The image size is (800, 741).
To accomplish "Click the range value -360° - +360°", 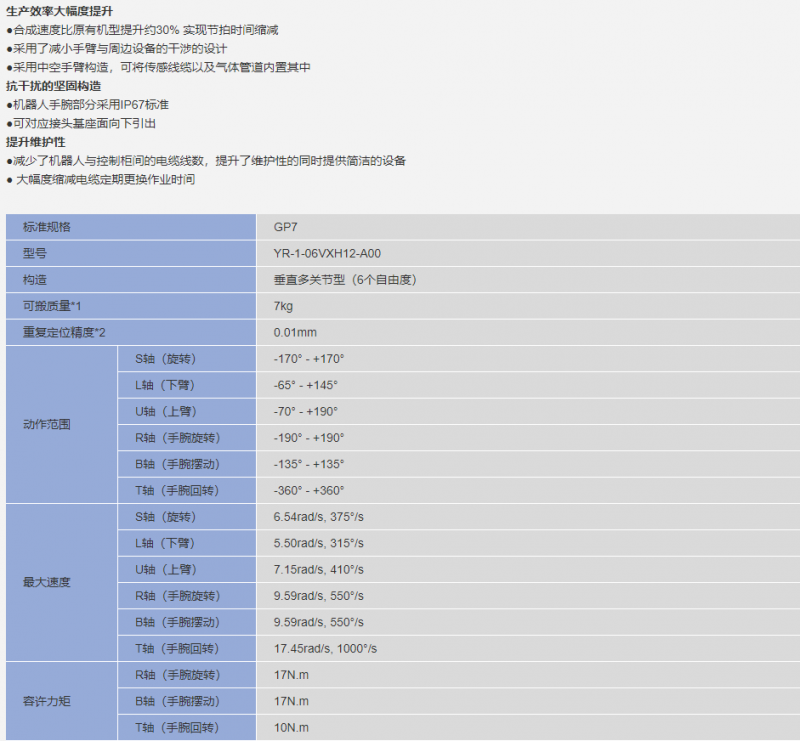I will 309,491.
